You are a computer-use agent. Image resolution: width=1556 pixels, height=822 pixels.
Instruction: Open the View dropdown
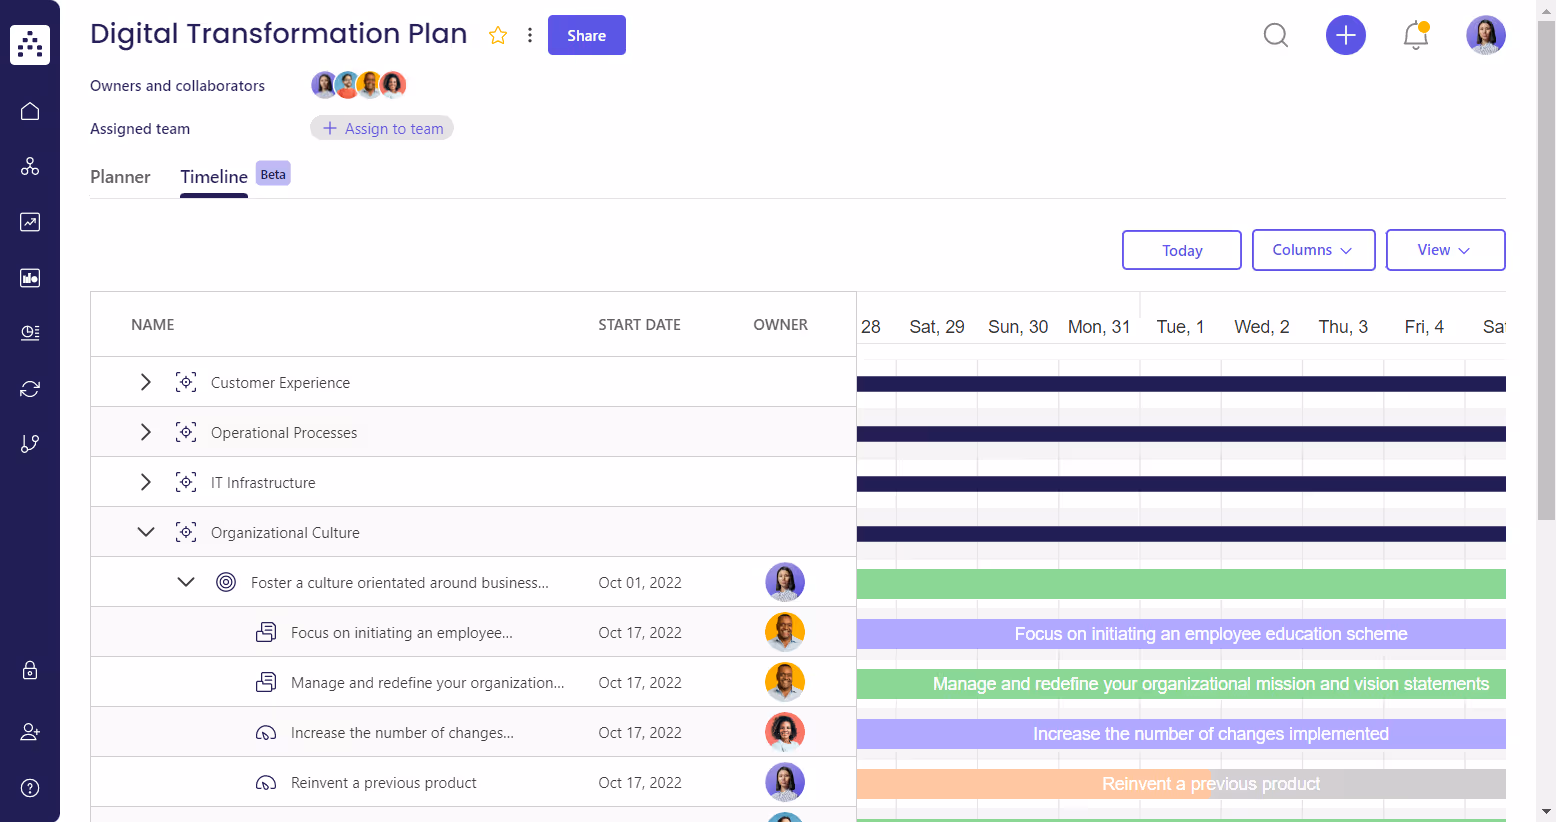[x=1445, y=250]
